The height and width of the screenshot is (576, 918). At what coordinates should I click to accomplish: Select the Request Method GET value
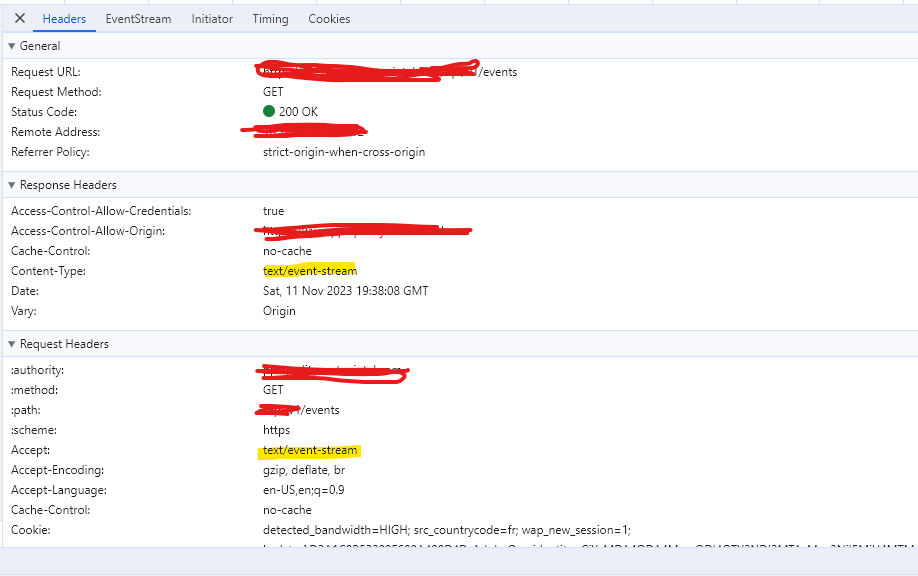[x=272, y=91]
